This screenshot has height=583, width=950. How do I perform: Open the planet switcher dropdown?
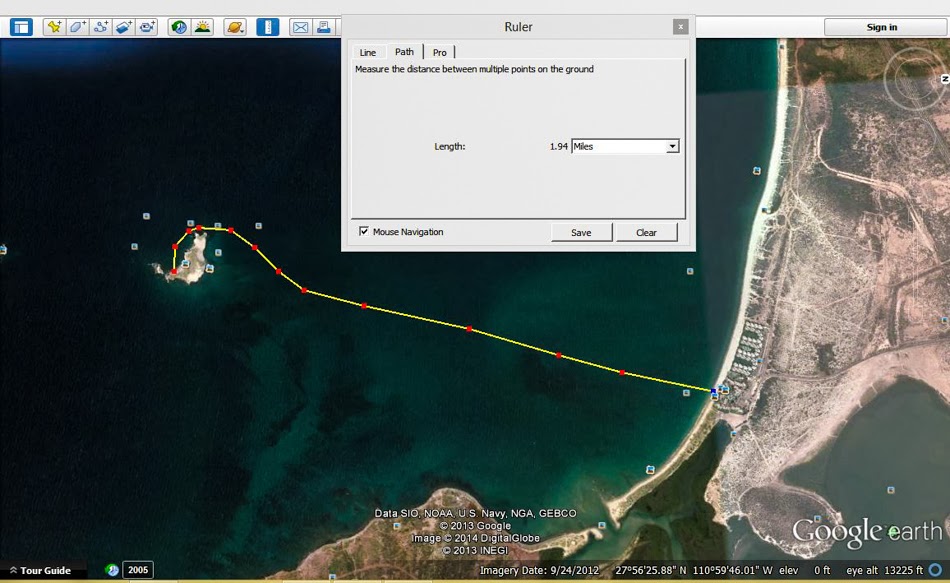234,27
